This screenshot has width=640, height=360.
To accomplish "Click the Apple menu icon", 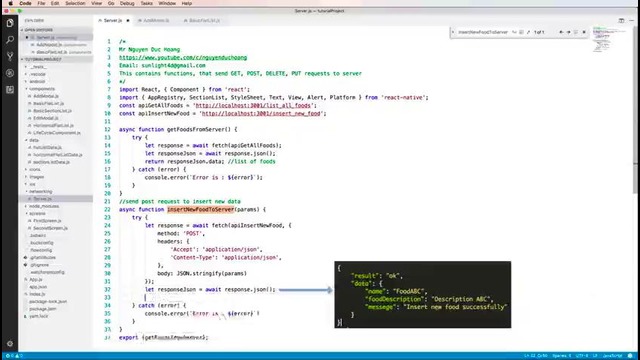I will click(10, 3).
